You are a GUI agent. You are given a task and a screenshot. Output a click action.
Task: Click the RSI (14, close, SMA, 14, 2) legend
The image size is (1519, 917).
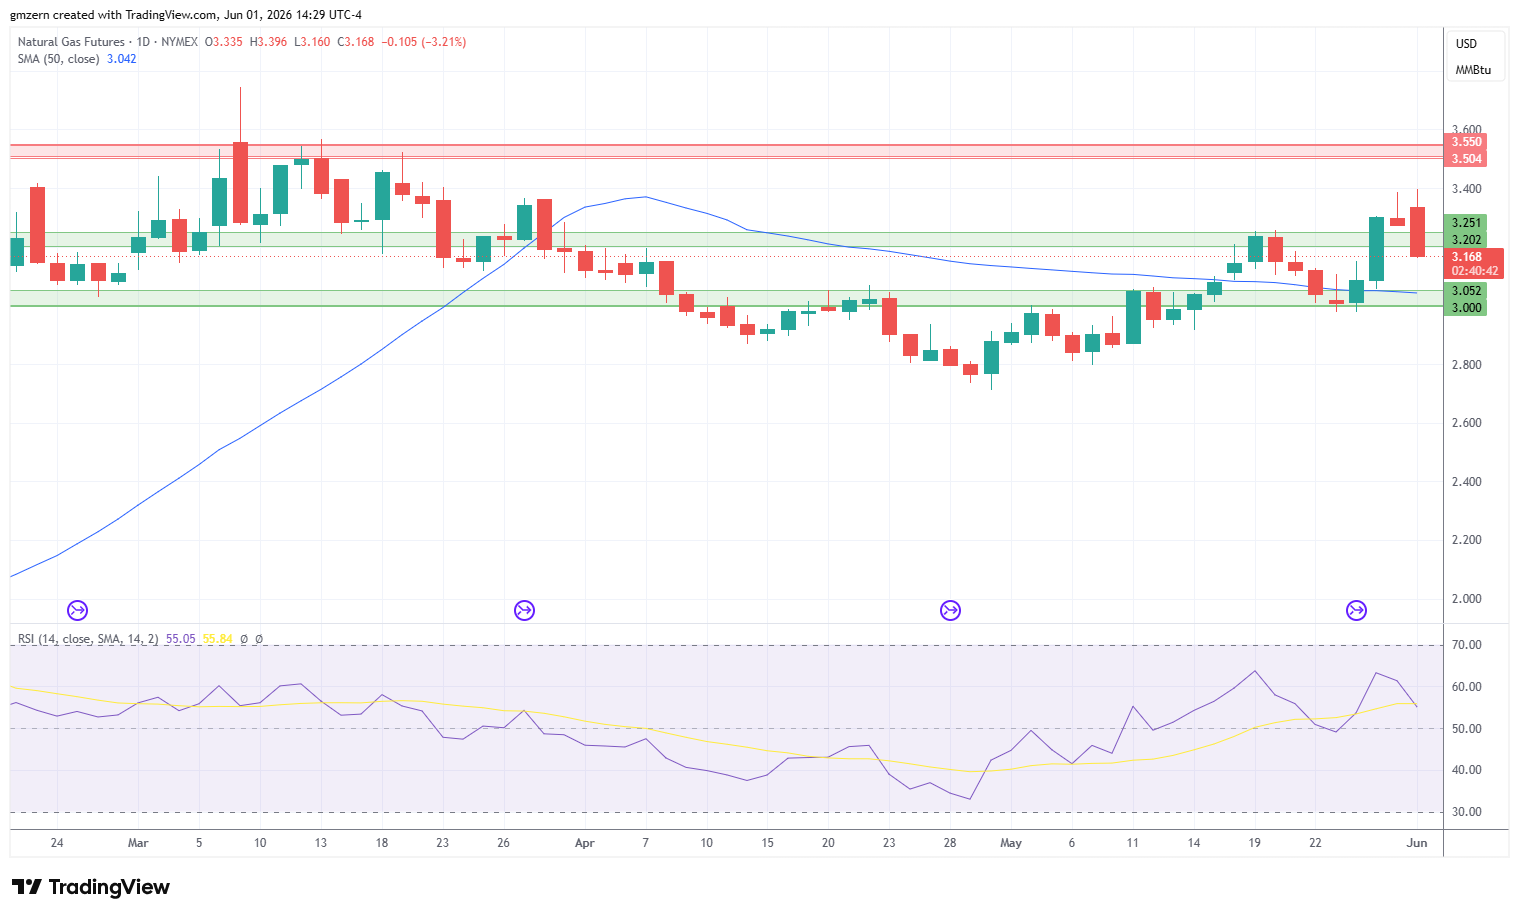click(x=88, y=639)
